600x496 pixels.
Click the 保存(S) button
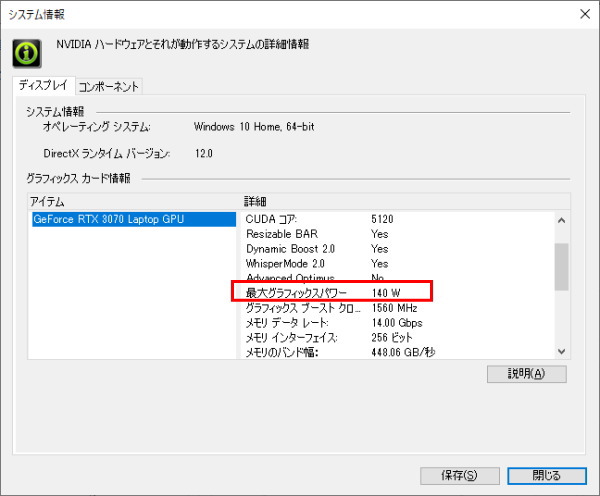click(459, 475)
